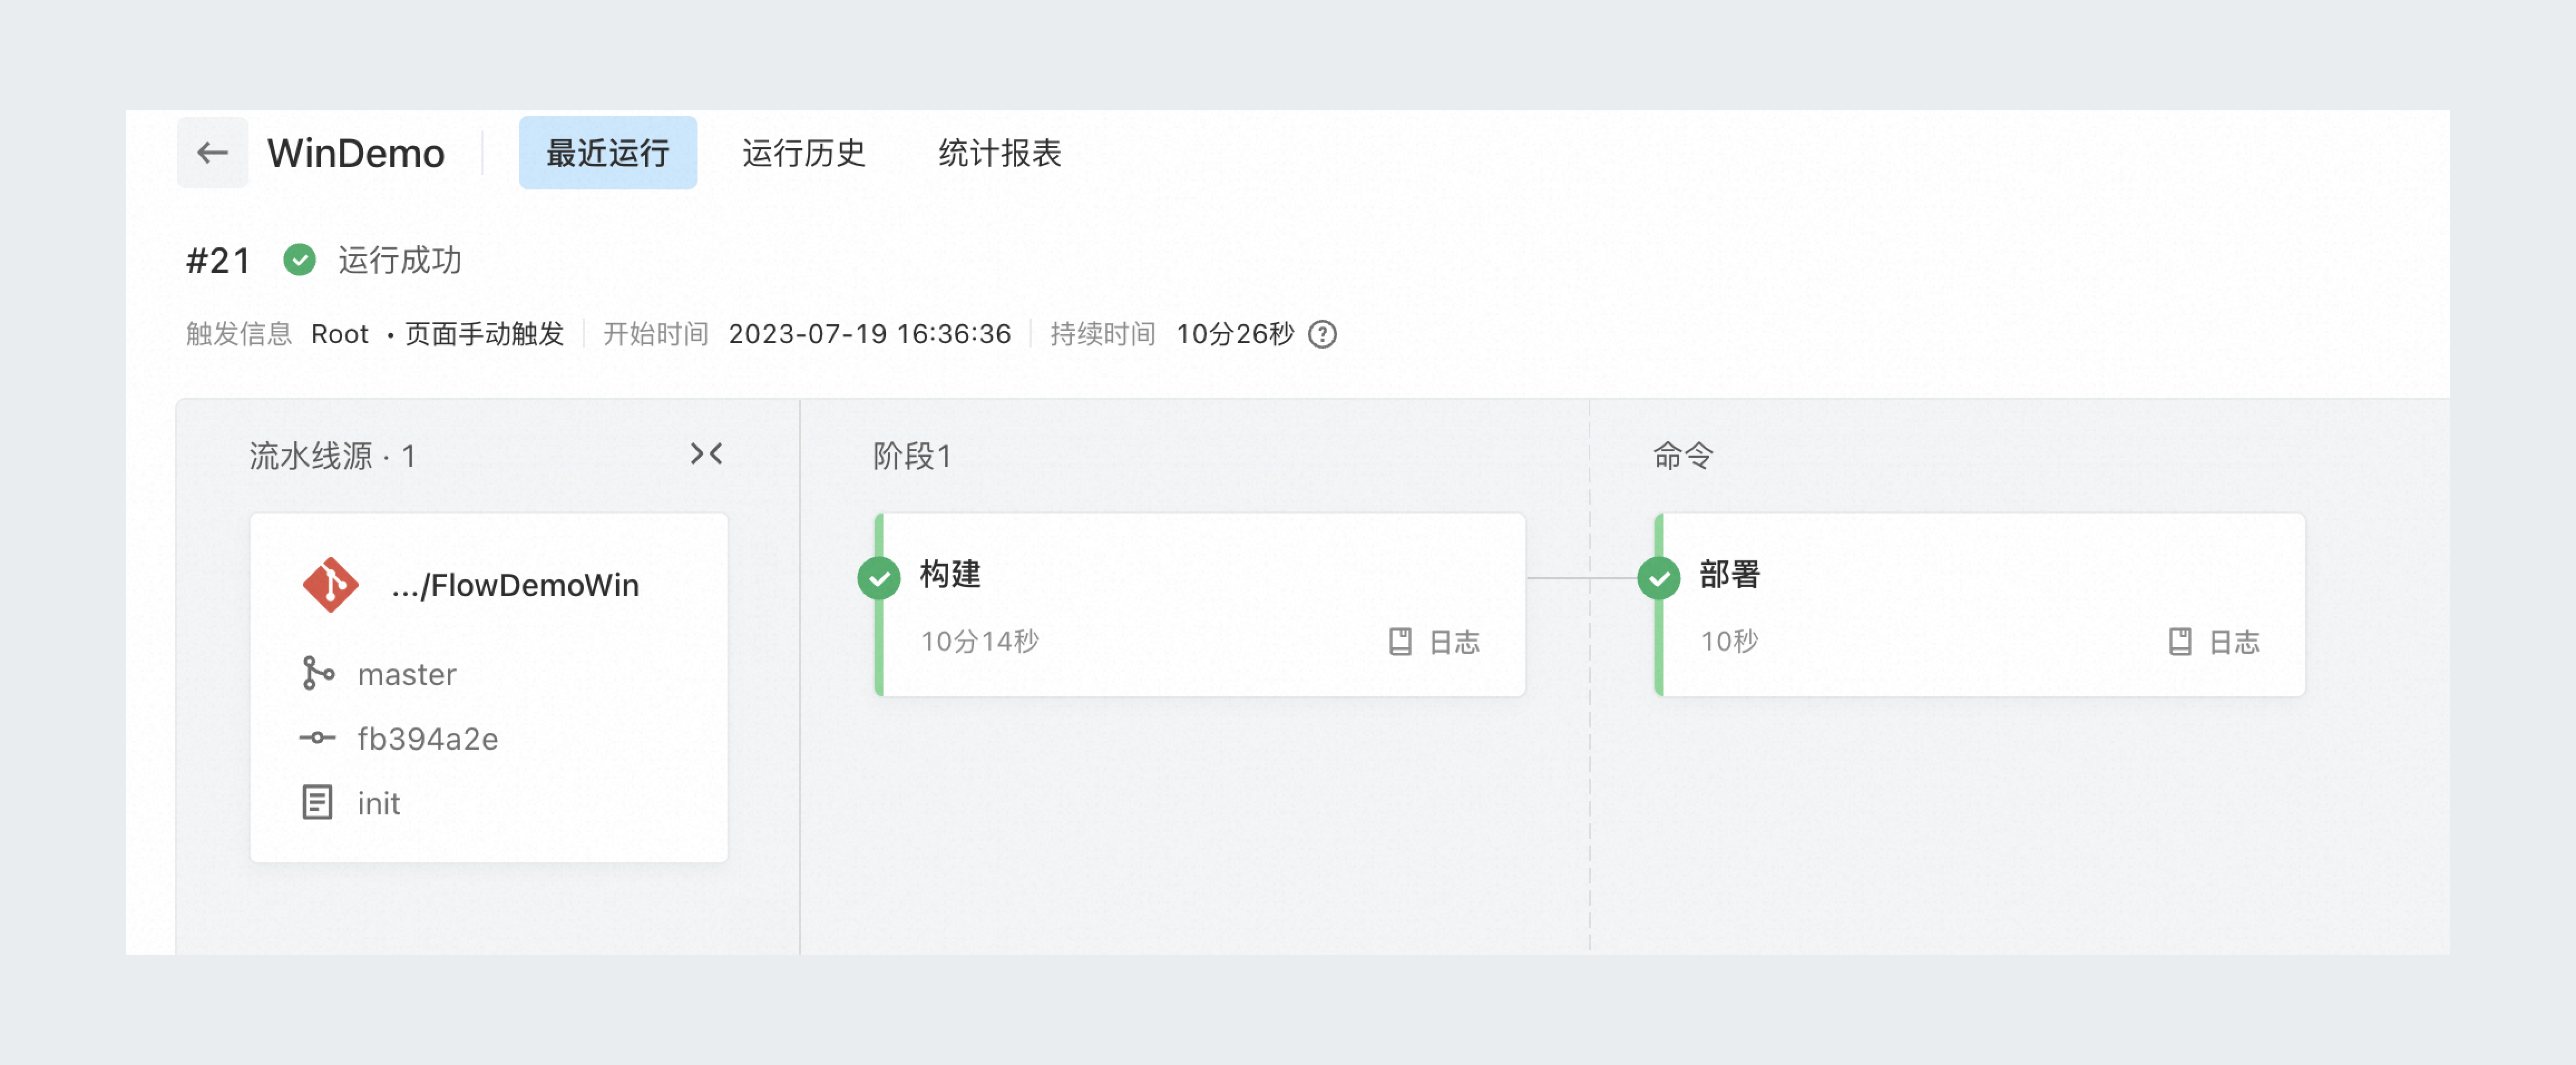Open the 运行历史 tab
Viewport: 2576px width, 1065px height.
[x=803, y=153]
